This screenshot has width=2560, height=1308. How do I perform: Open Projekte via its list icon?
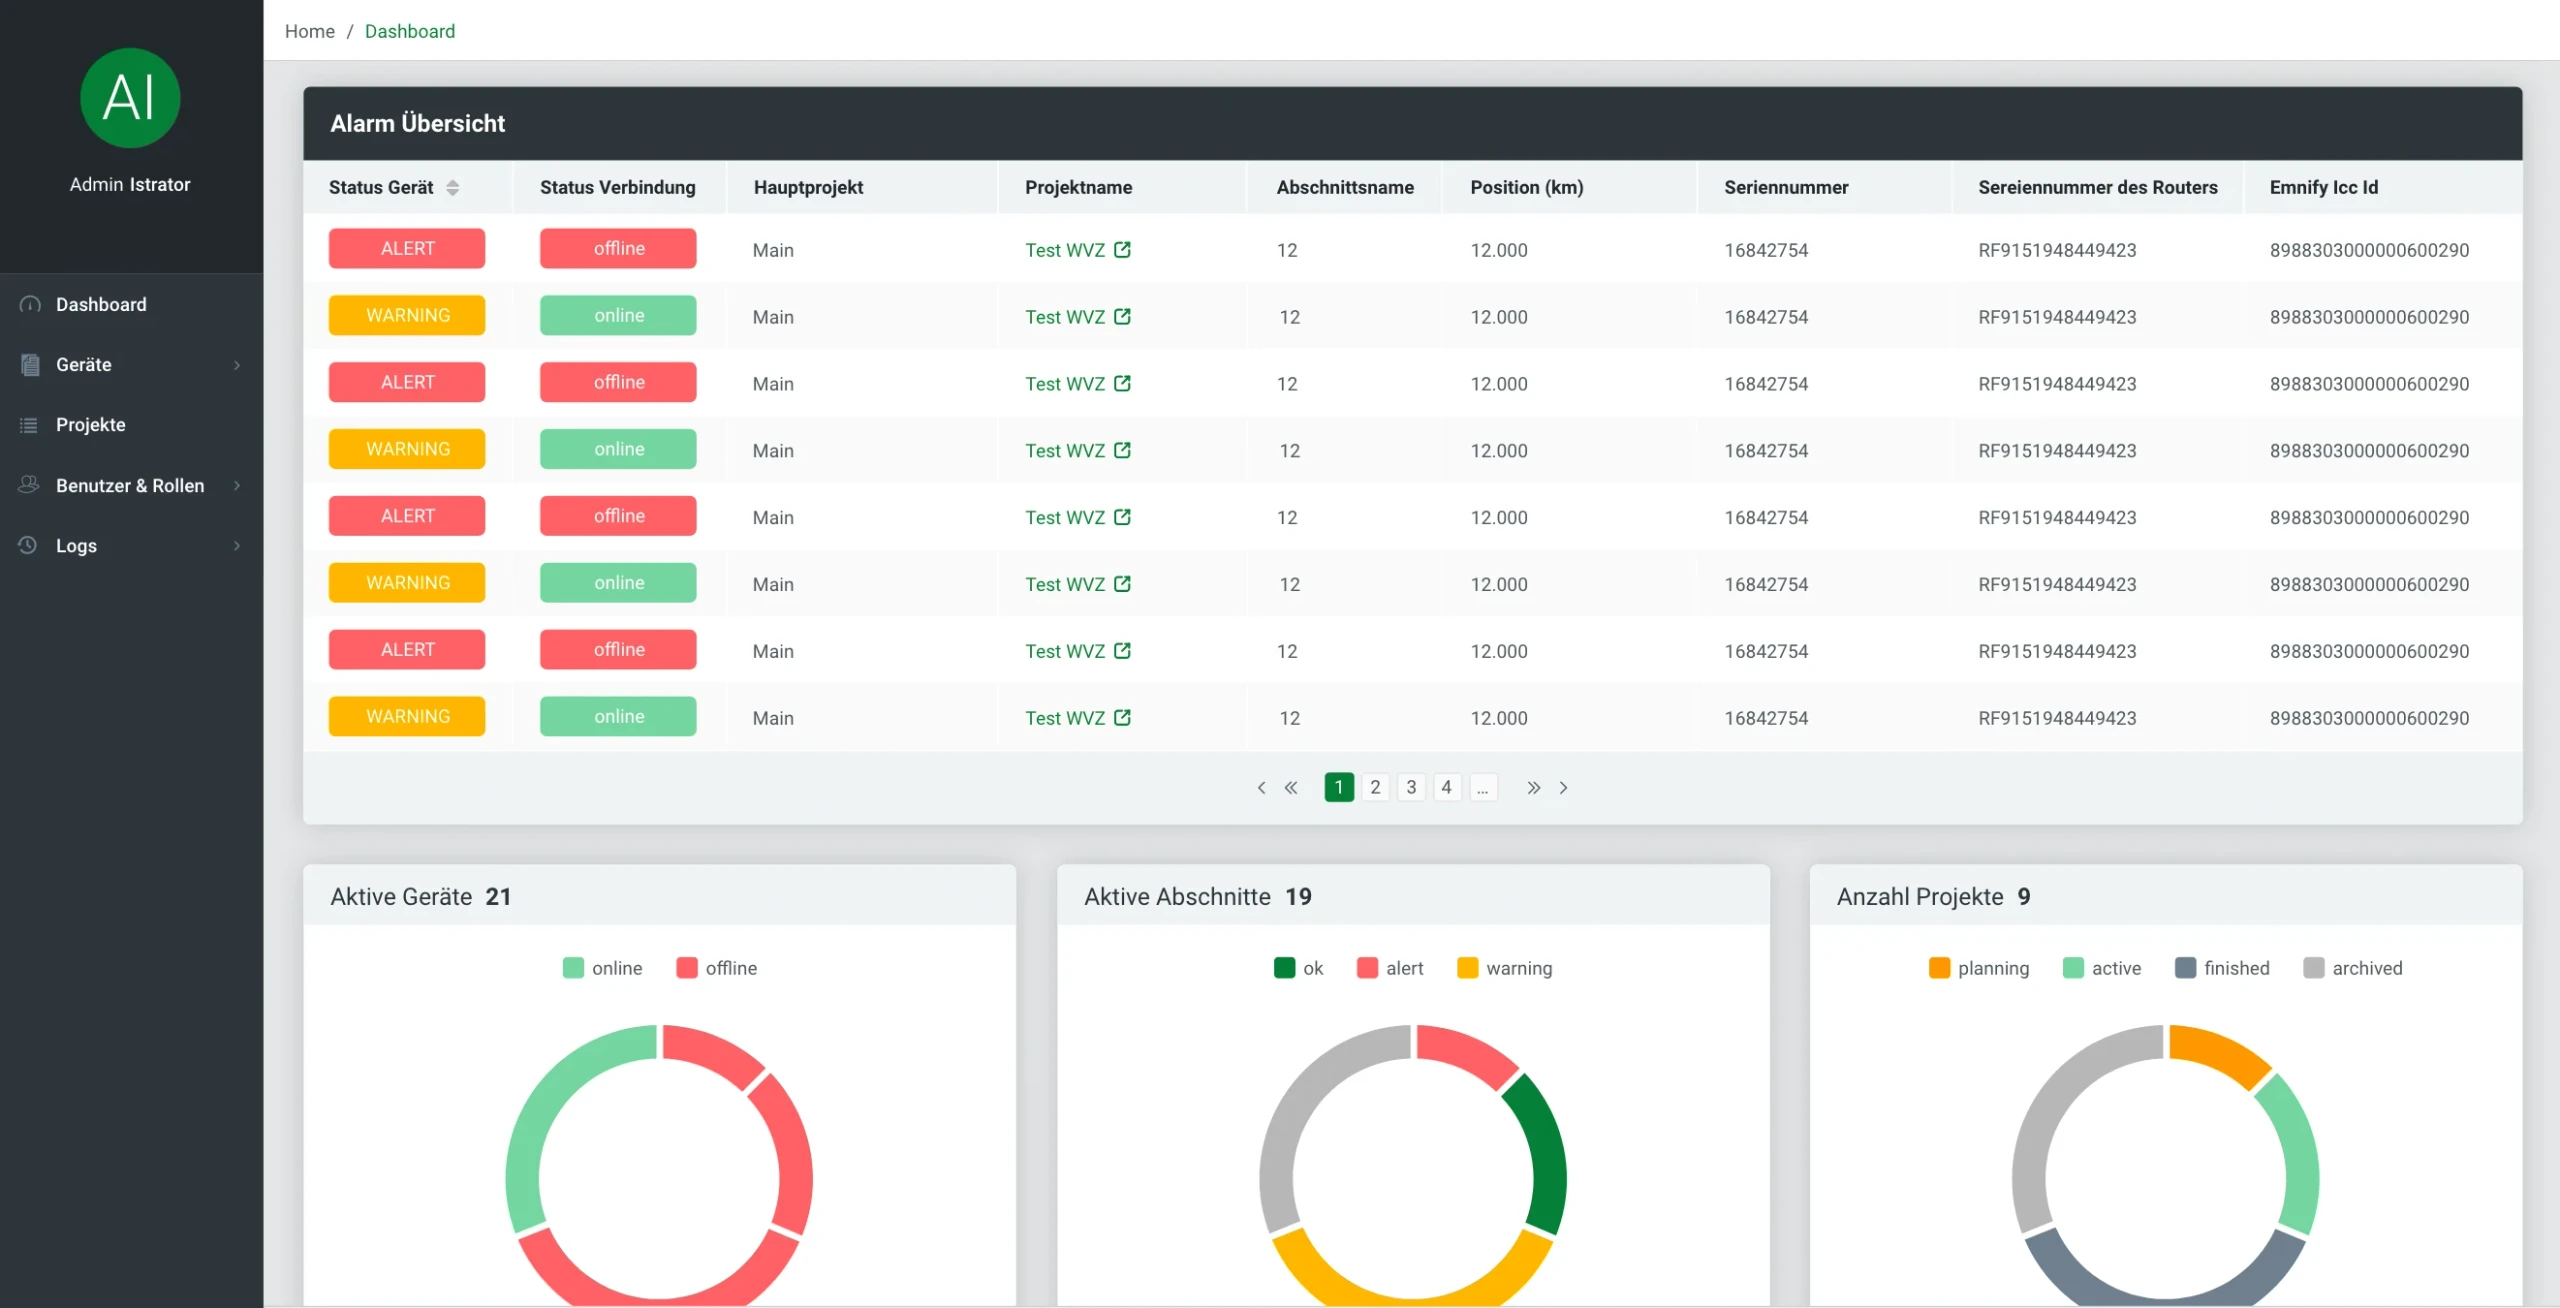(28, 424)
